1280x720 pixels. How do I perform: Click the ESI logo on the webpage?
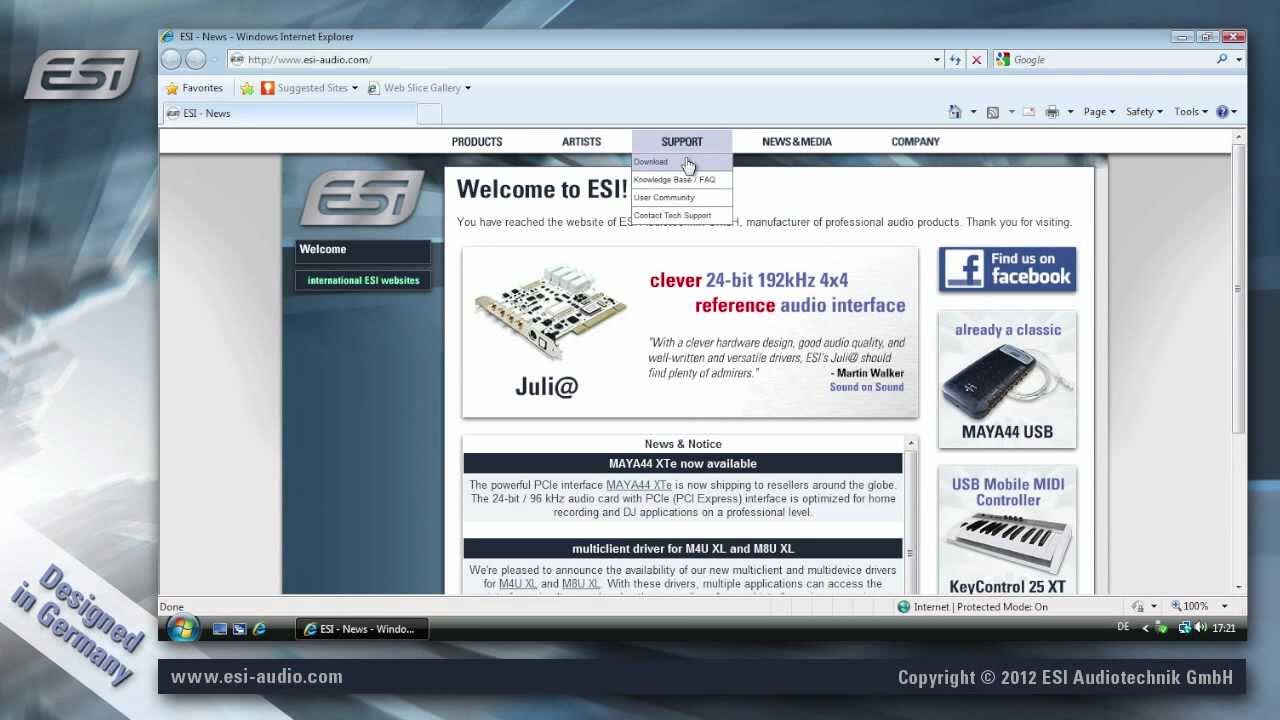362,198
